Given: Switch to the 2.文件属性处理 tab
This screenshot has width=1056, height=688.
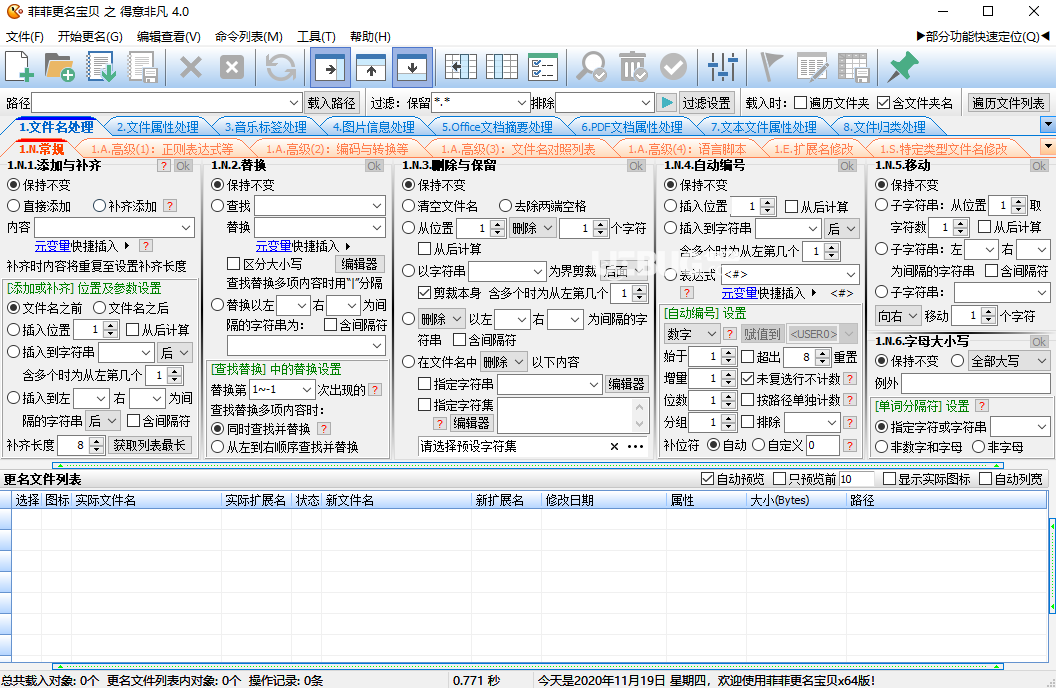Looking at the screenshot, I should point(158,127).
